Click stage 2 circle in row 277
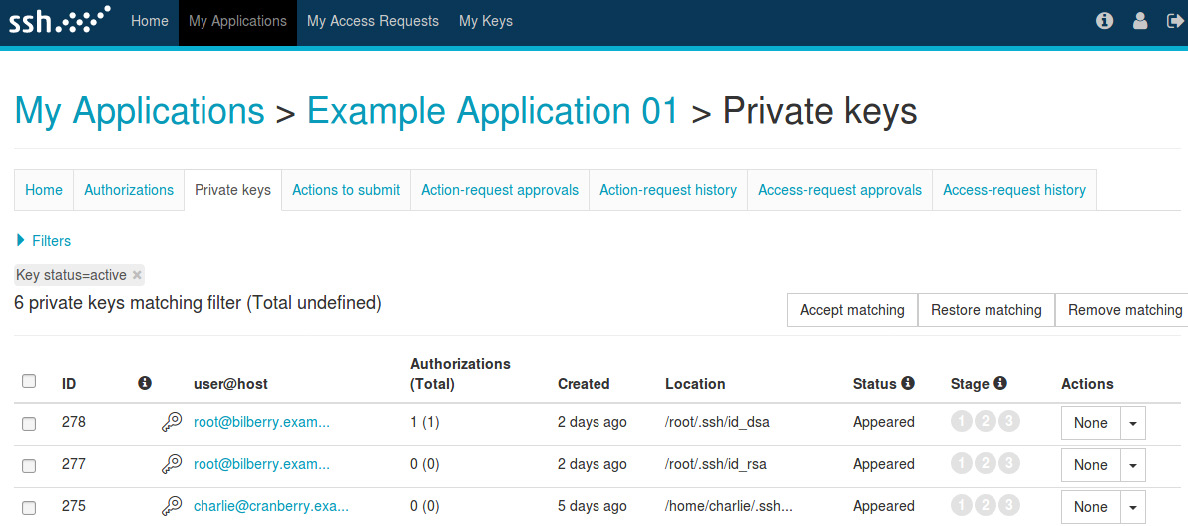The height and width of the screenshot is (526, 1188). [x=985, y=463]
